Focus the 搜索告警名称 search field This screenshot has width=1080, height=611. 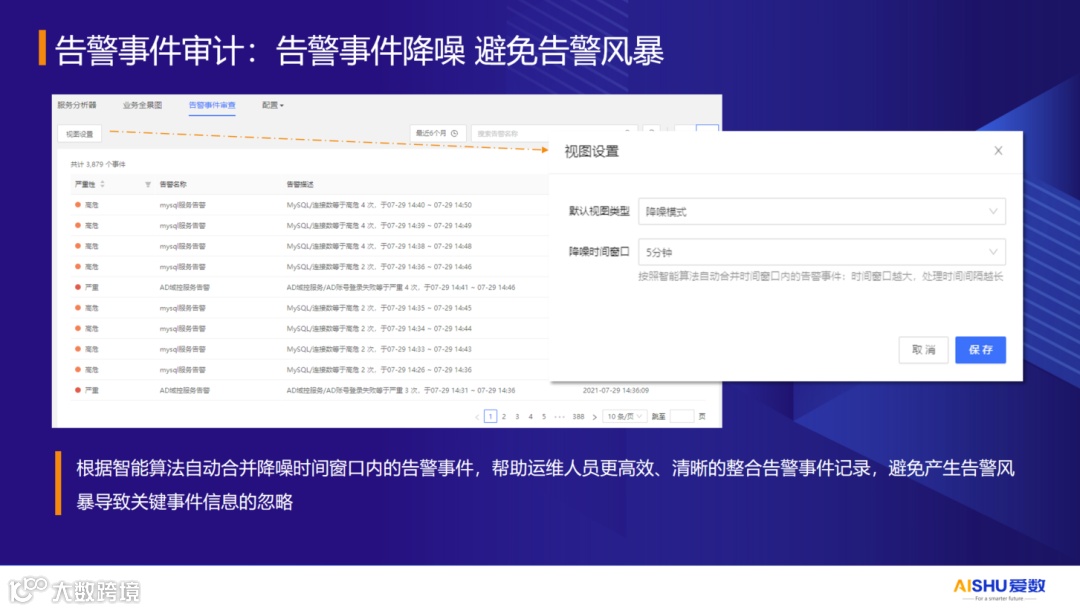click(553, 134)
